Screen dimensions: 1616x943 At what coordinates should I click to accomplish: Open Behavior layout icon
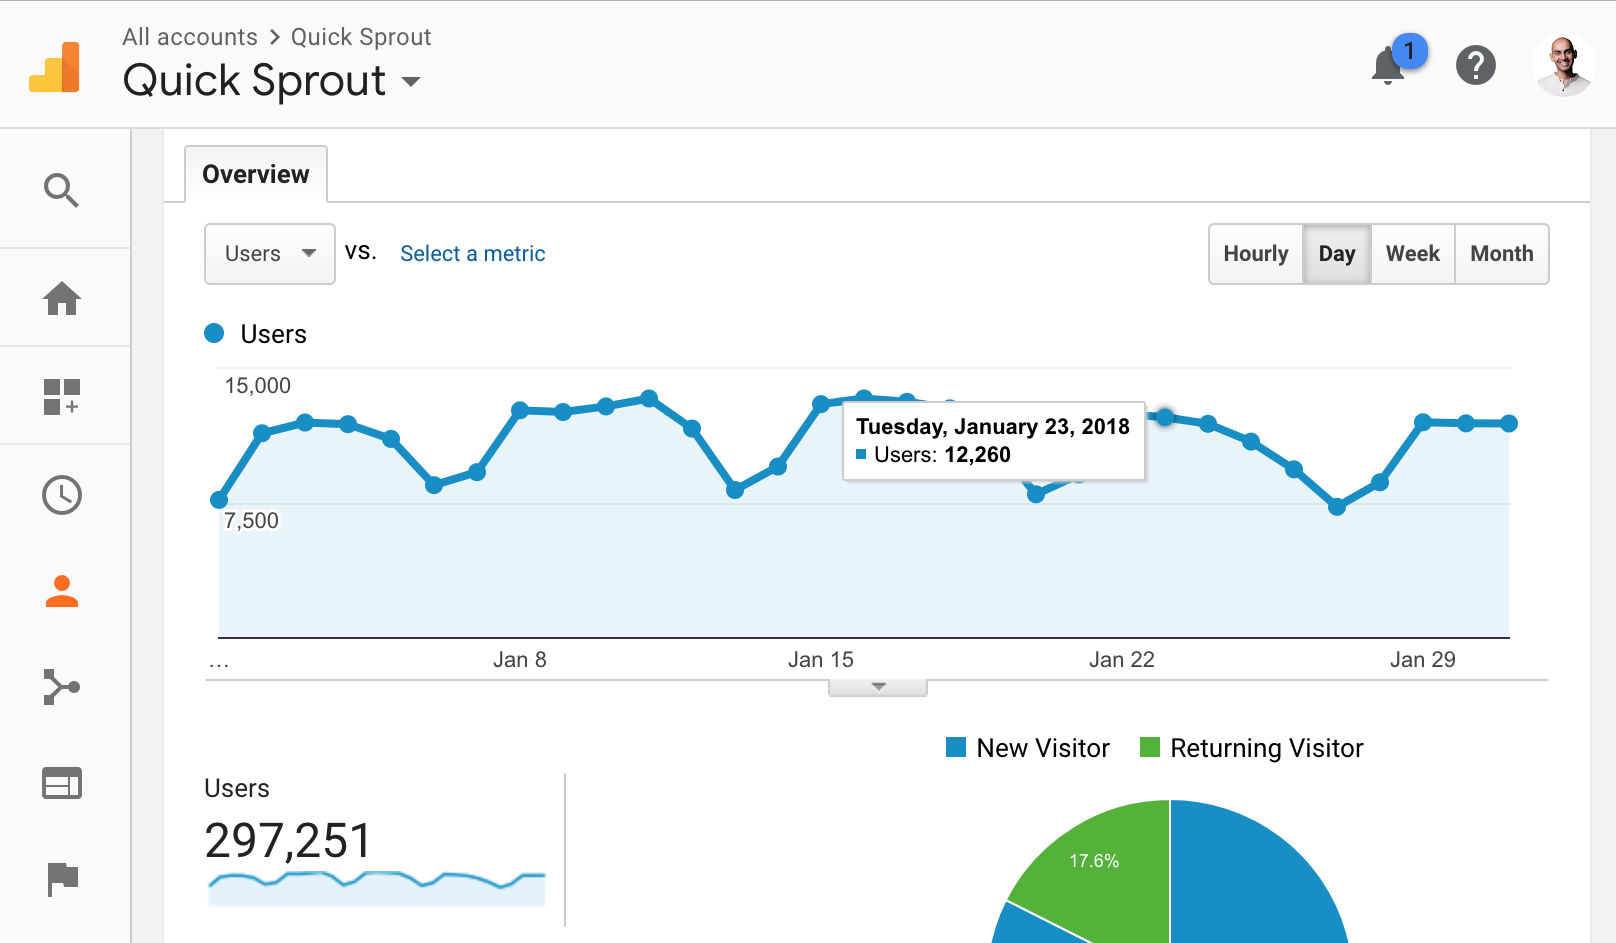click(x=62, y=783)
